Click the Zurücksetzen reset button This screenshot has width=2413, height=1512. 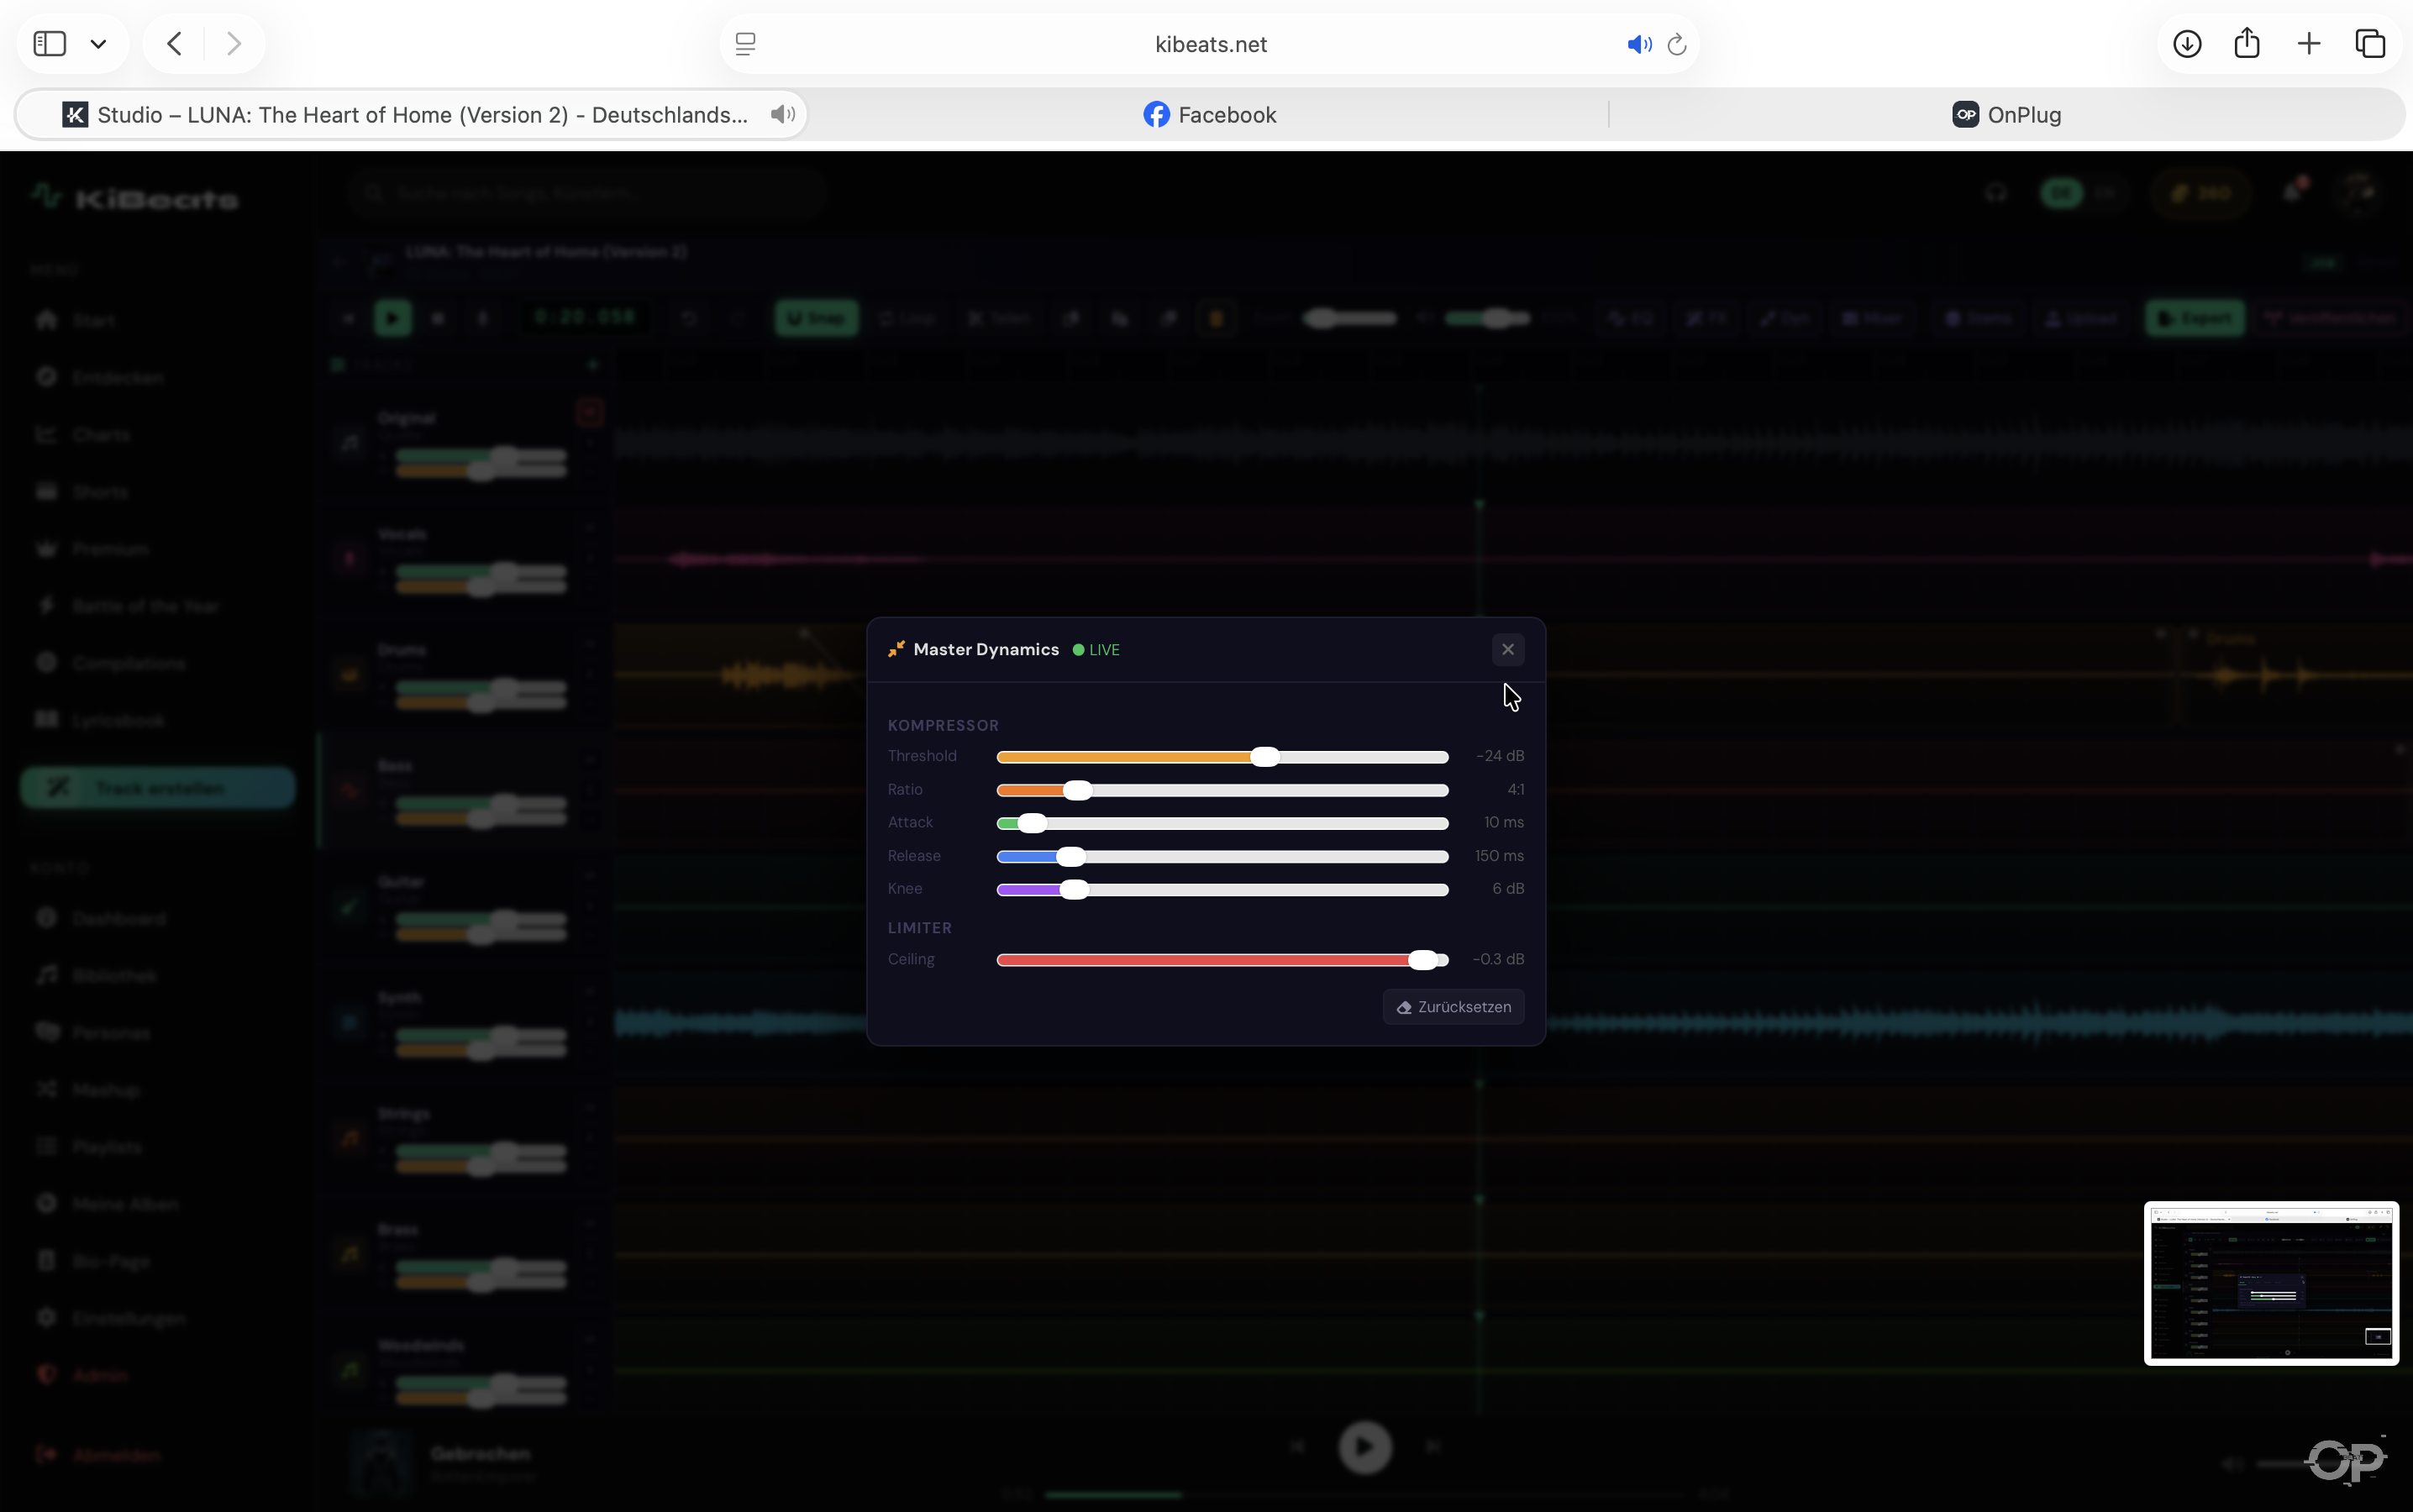click(x=1453, y=1007)
